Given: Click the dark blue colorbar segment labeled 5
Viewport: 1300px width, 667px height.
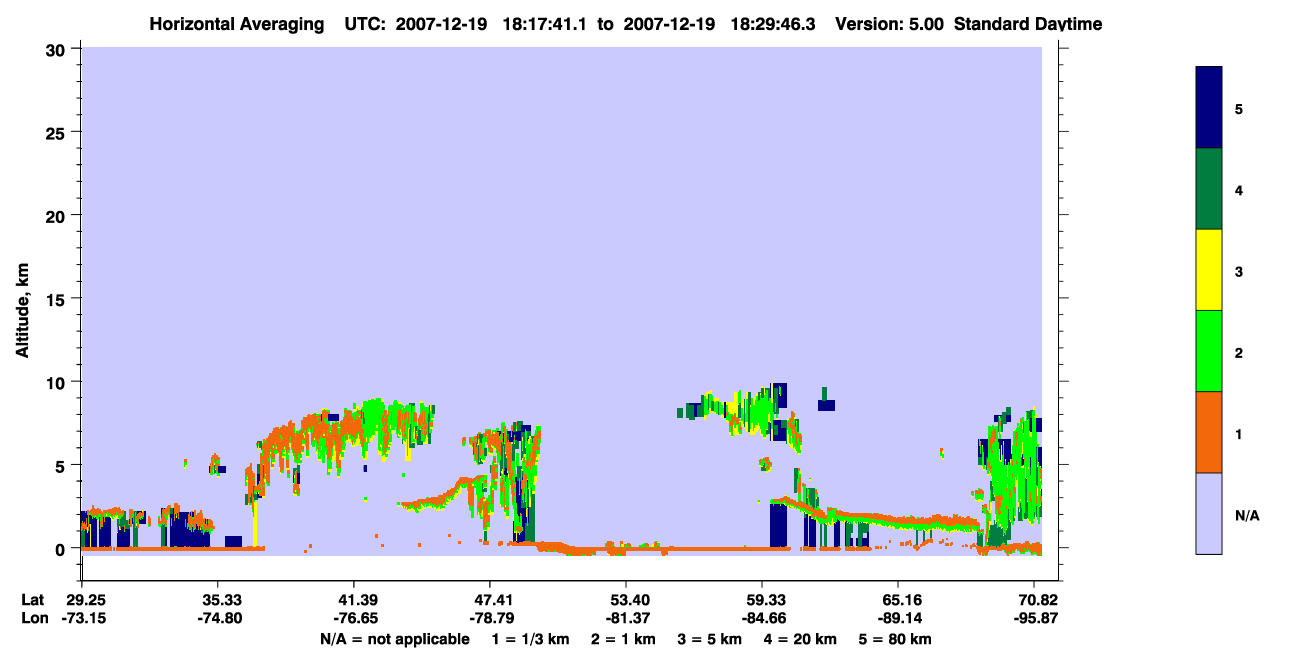Looking at the screenshot, I should point(1209,108).
